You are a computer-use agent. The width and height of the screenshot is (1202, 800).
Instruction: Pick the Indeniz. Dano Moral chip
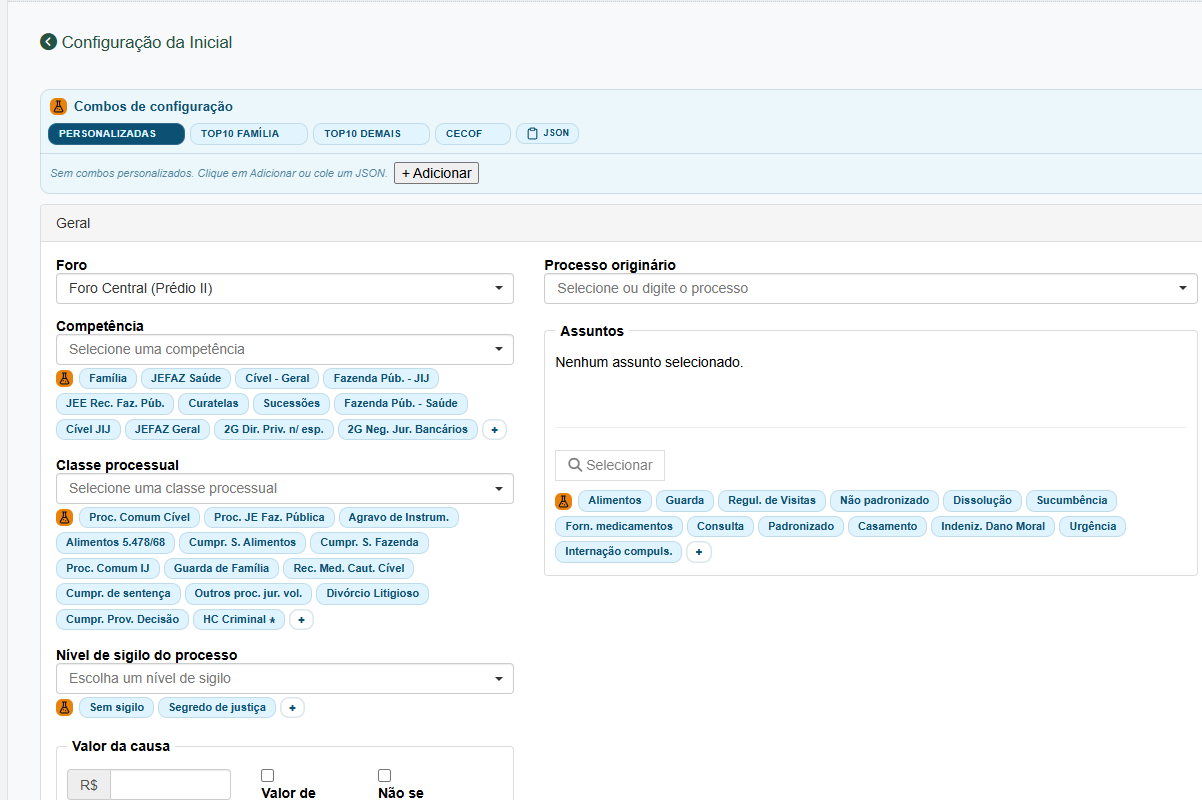tap(993, 526)
